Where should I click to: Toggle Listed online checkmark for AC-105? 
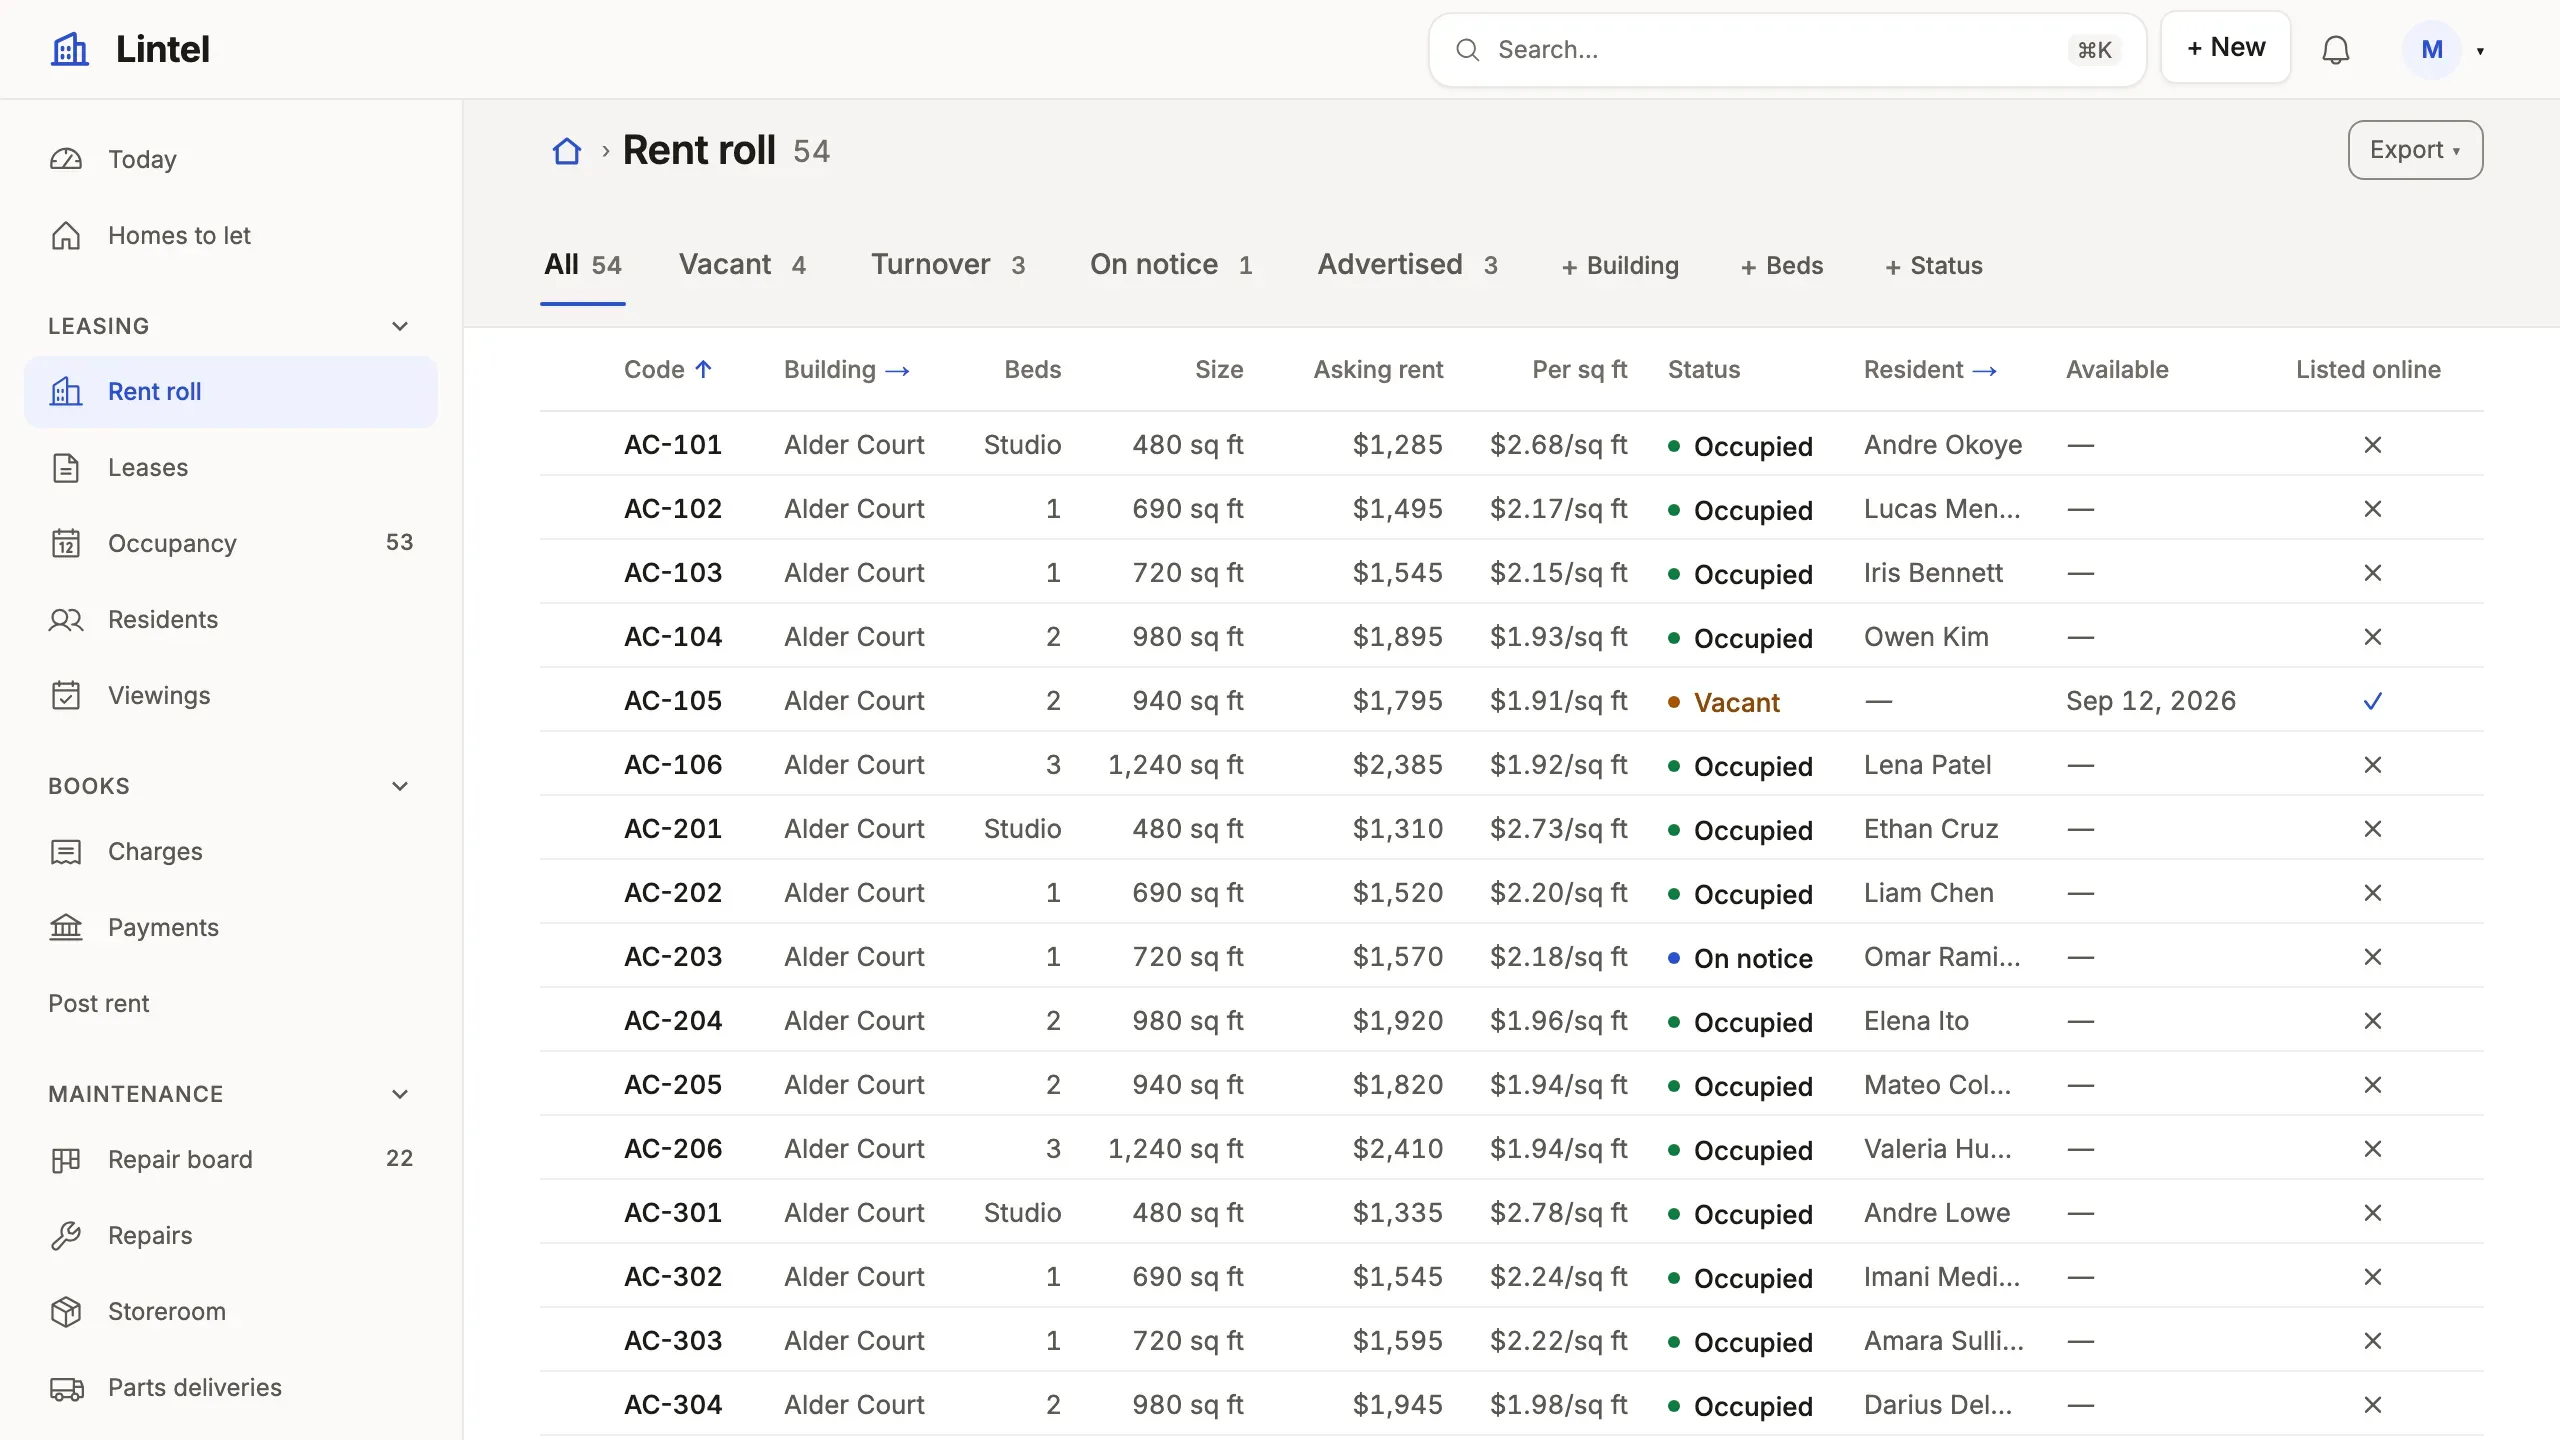coord(2372,700)
